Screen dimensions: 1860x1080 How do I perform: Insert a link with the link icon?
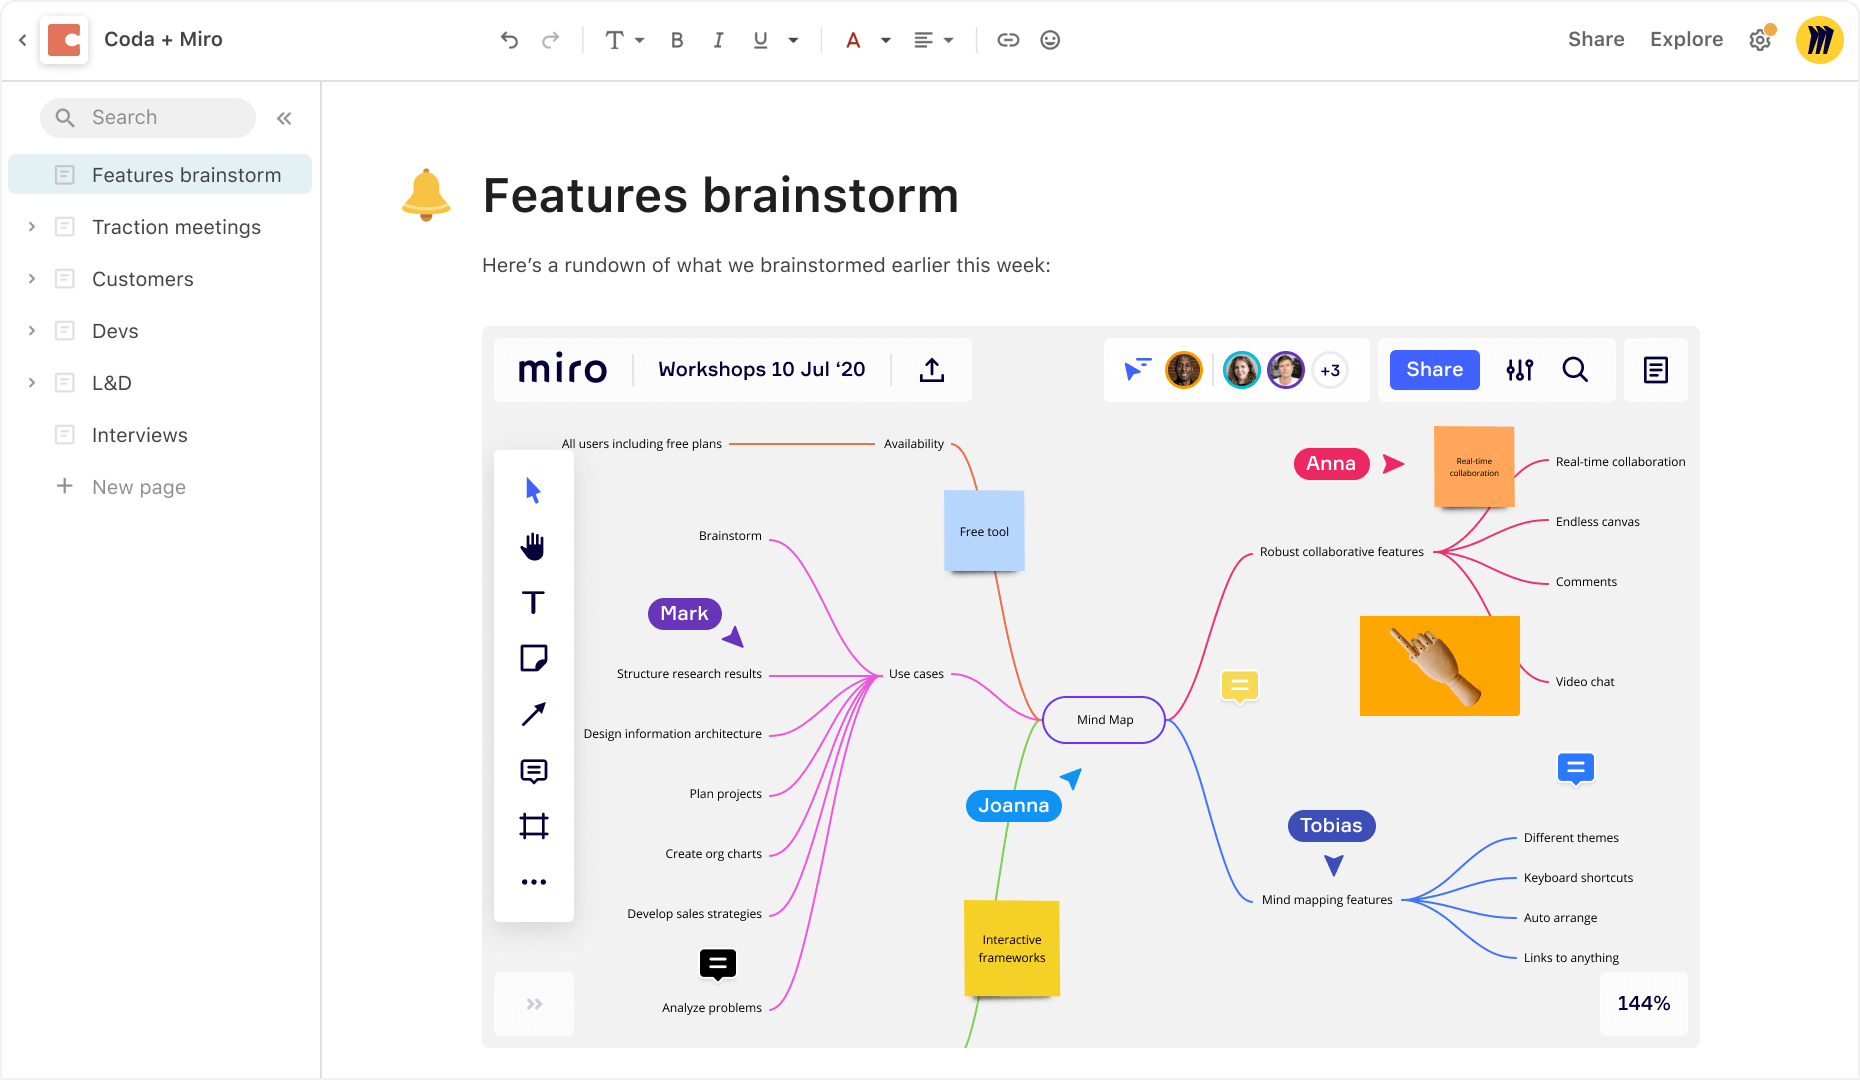tap(1008, 40)
